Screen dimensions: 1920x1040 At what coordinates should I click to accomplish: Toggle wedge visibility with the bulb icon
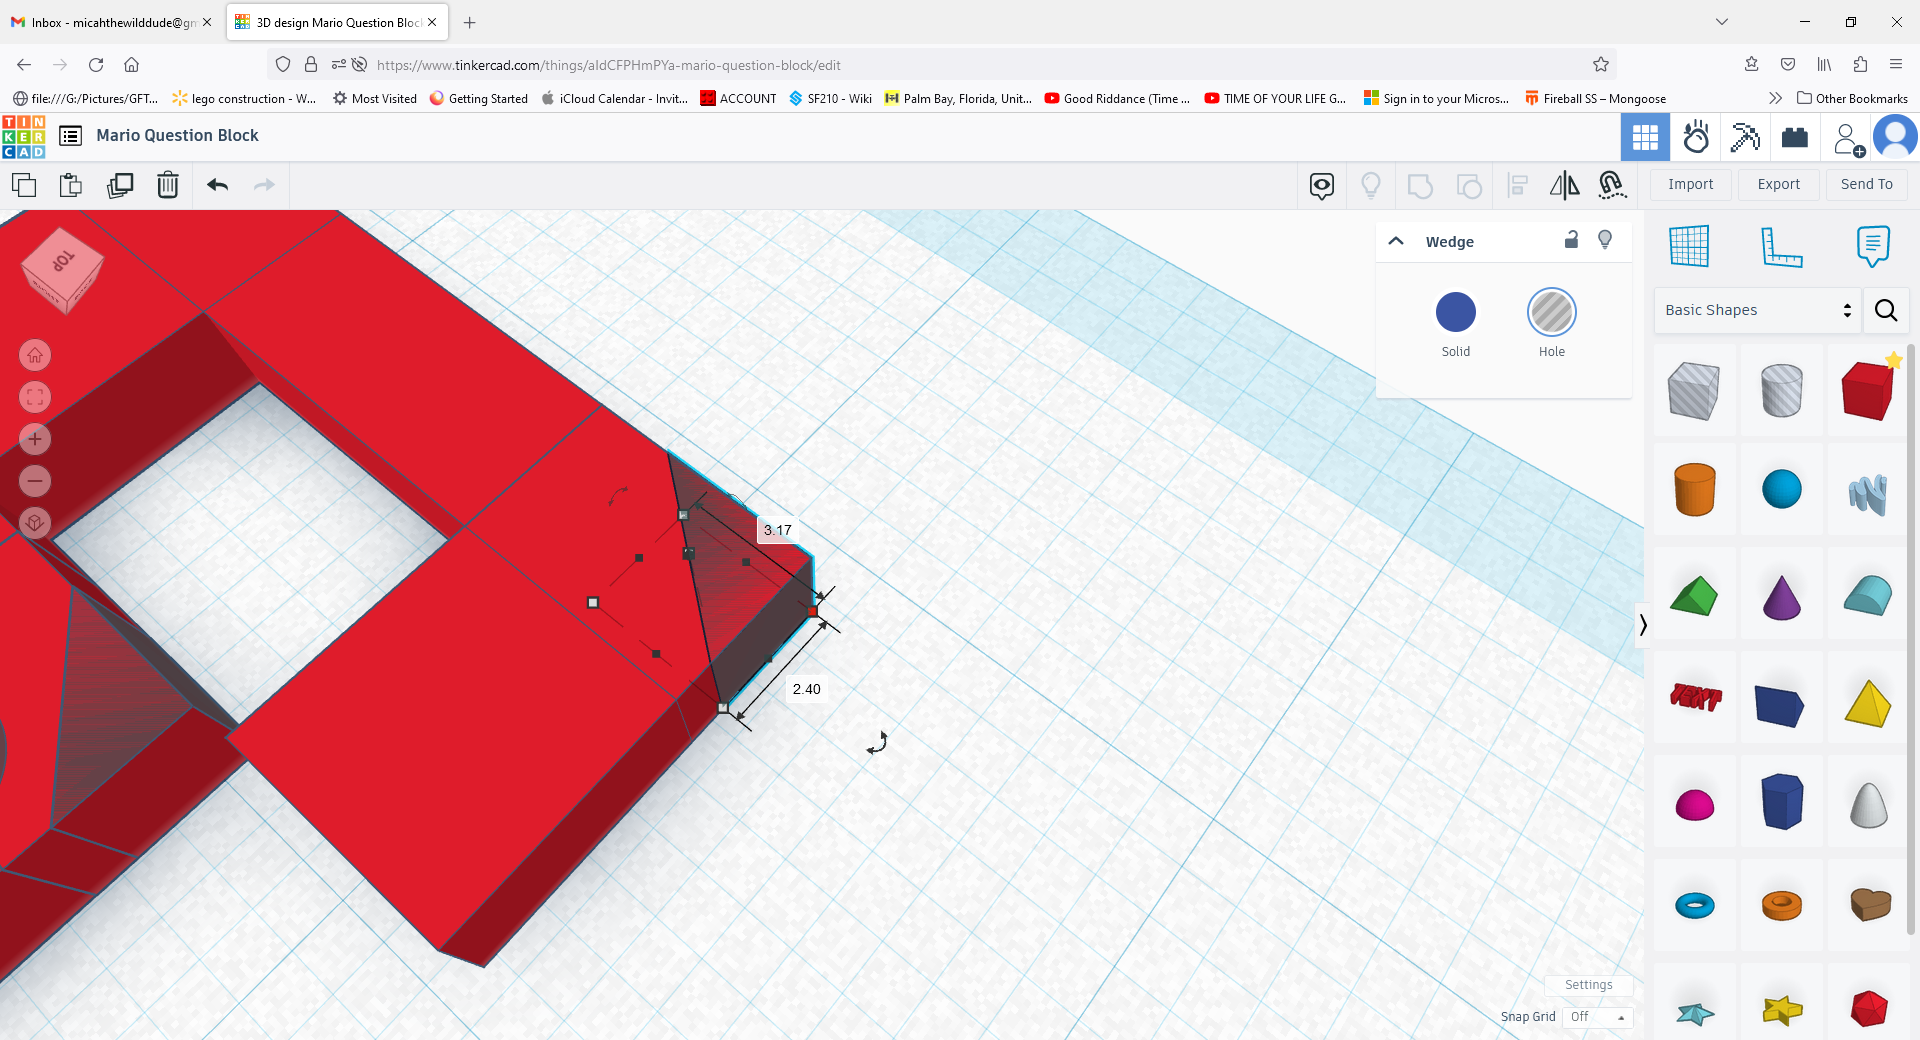pos(1604,240)
